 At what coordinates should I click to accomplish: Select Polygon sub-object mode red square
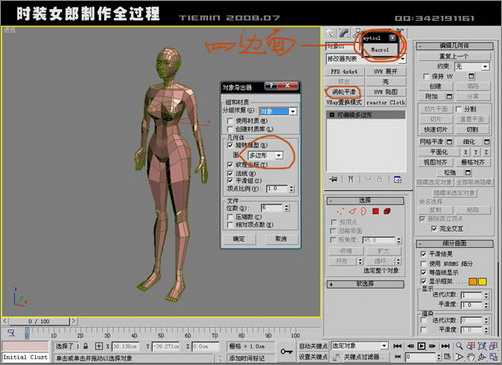click(376, 211)
